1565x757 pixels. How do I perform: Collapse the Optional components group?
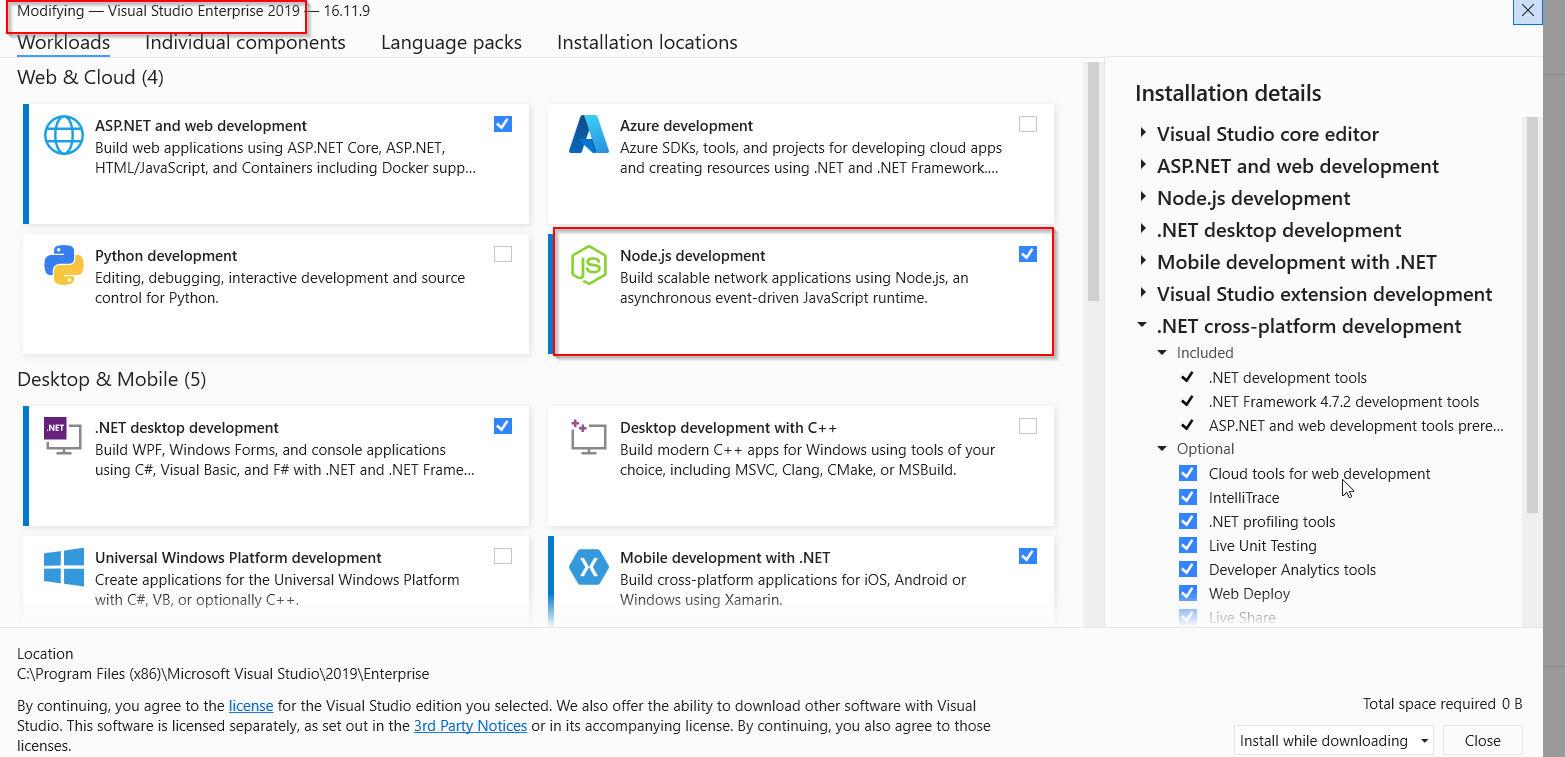(x=1162, y=449)
